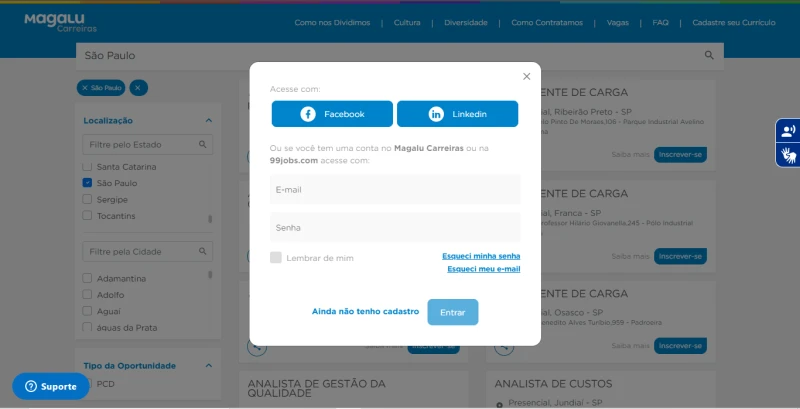Collapse the Localização filter section
This screenshot has width=800, height=409.
(x=208, y=120)
